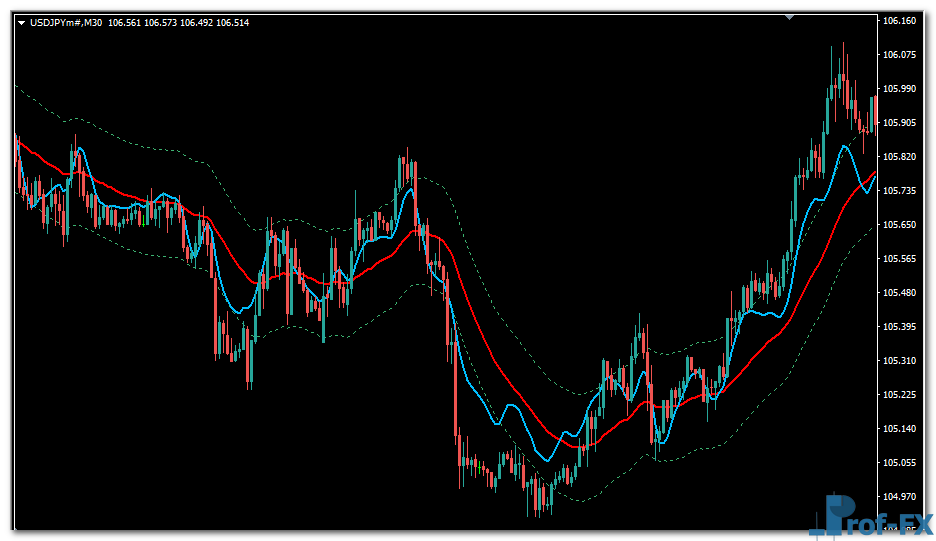Click the 106.075 price axis label
The width and height of the screenshot is (936, 541).
[901, 55]
